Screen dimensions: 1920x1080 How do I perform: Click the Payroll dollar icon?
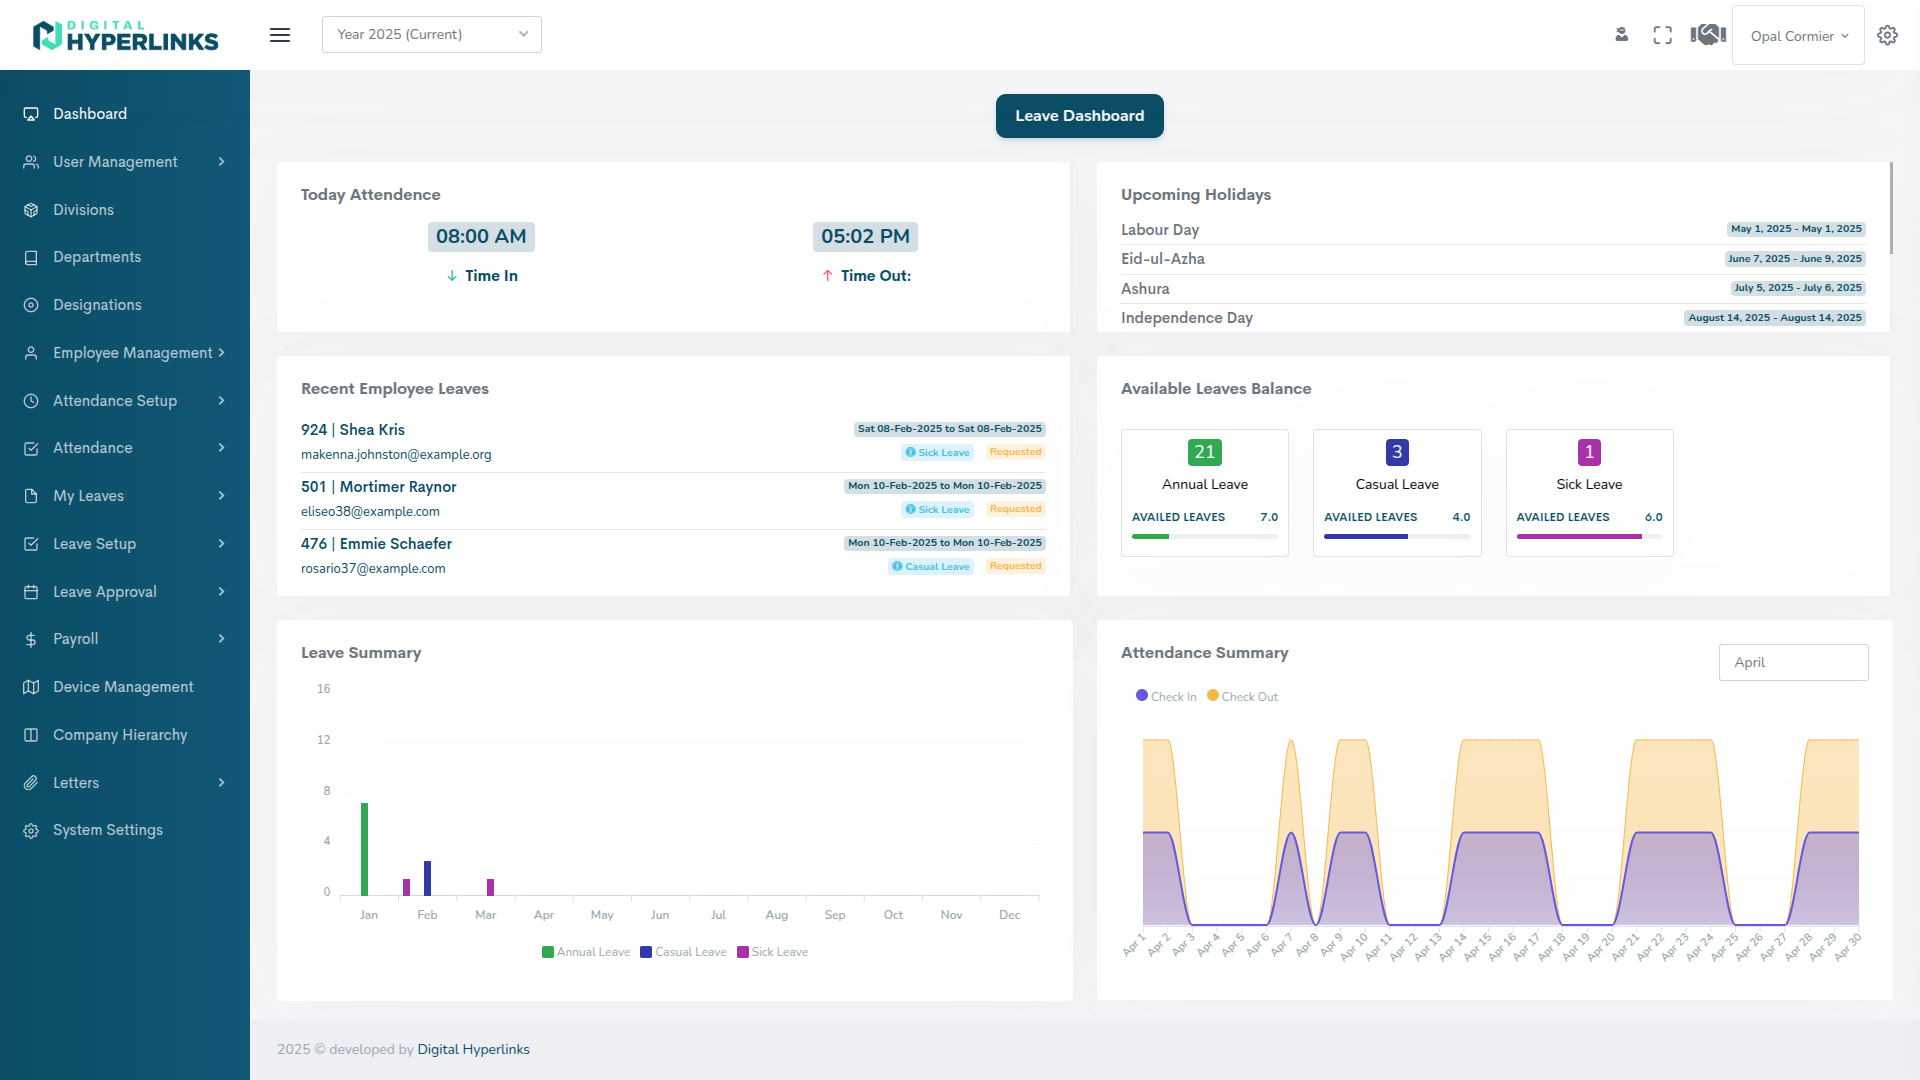click(31, 639)
